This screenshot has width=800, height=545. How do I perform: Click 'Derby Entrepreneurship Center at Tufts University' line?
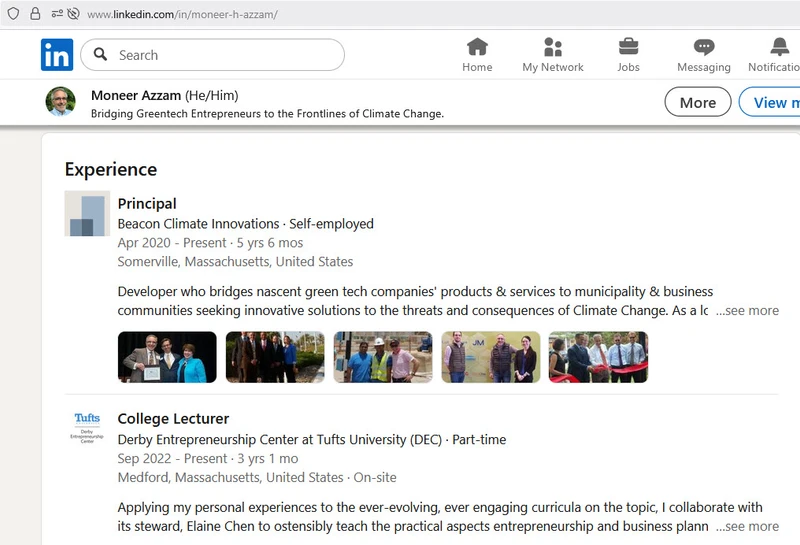tap(312, 439)
